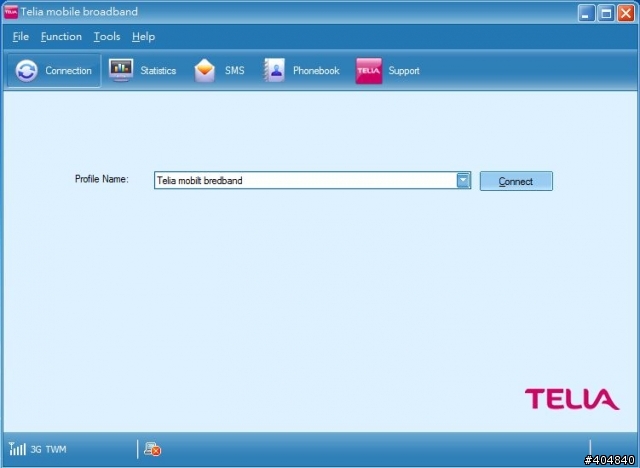
Task: Open SMS via its envelope icon
Action: point(204,71)
